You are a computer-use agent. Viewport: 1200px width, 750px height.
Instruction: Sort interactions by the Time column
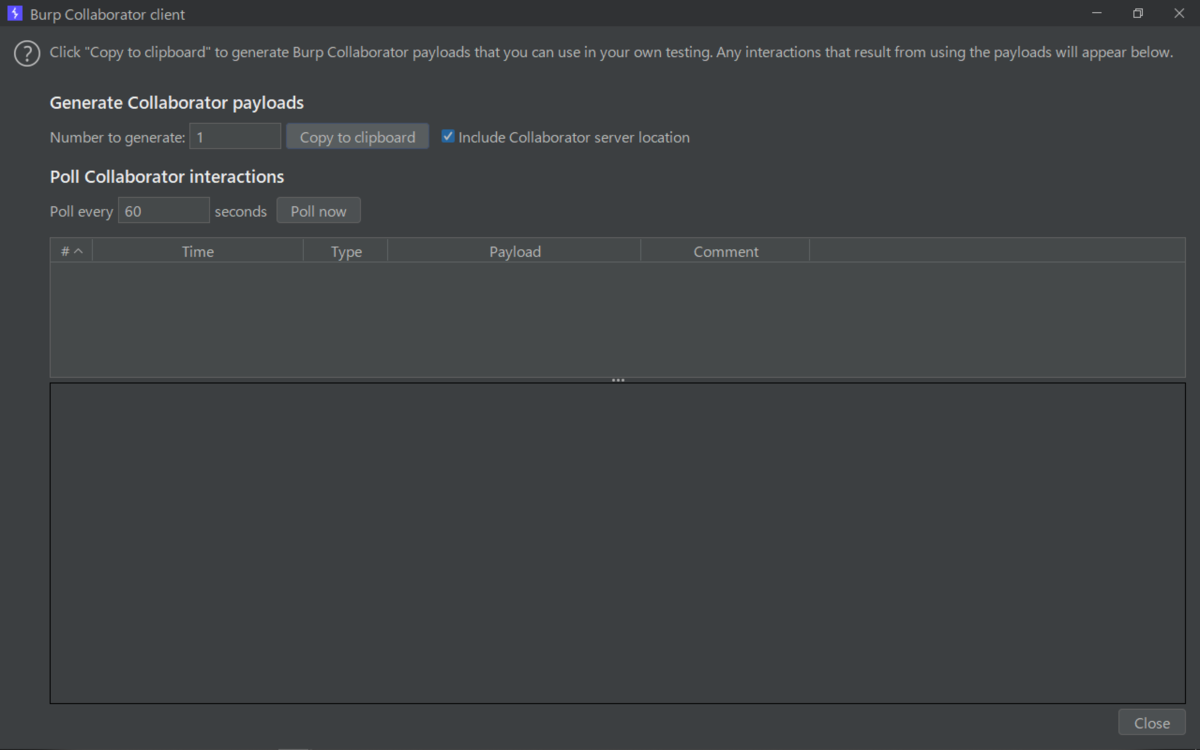click(198, 251)
